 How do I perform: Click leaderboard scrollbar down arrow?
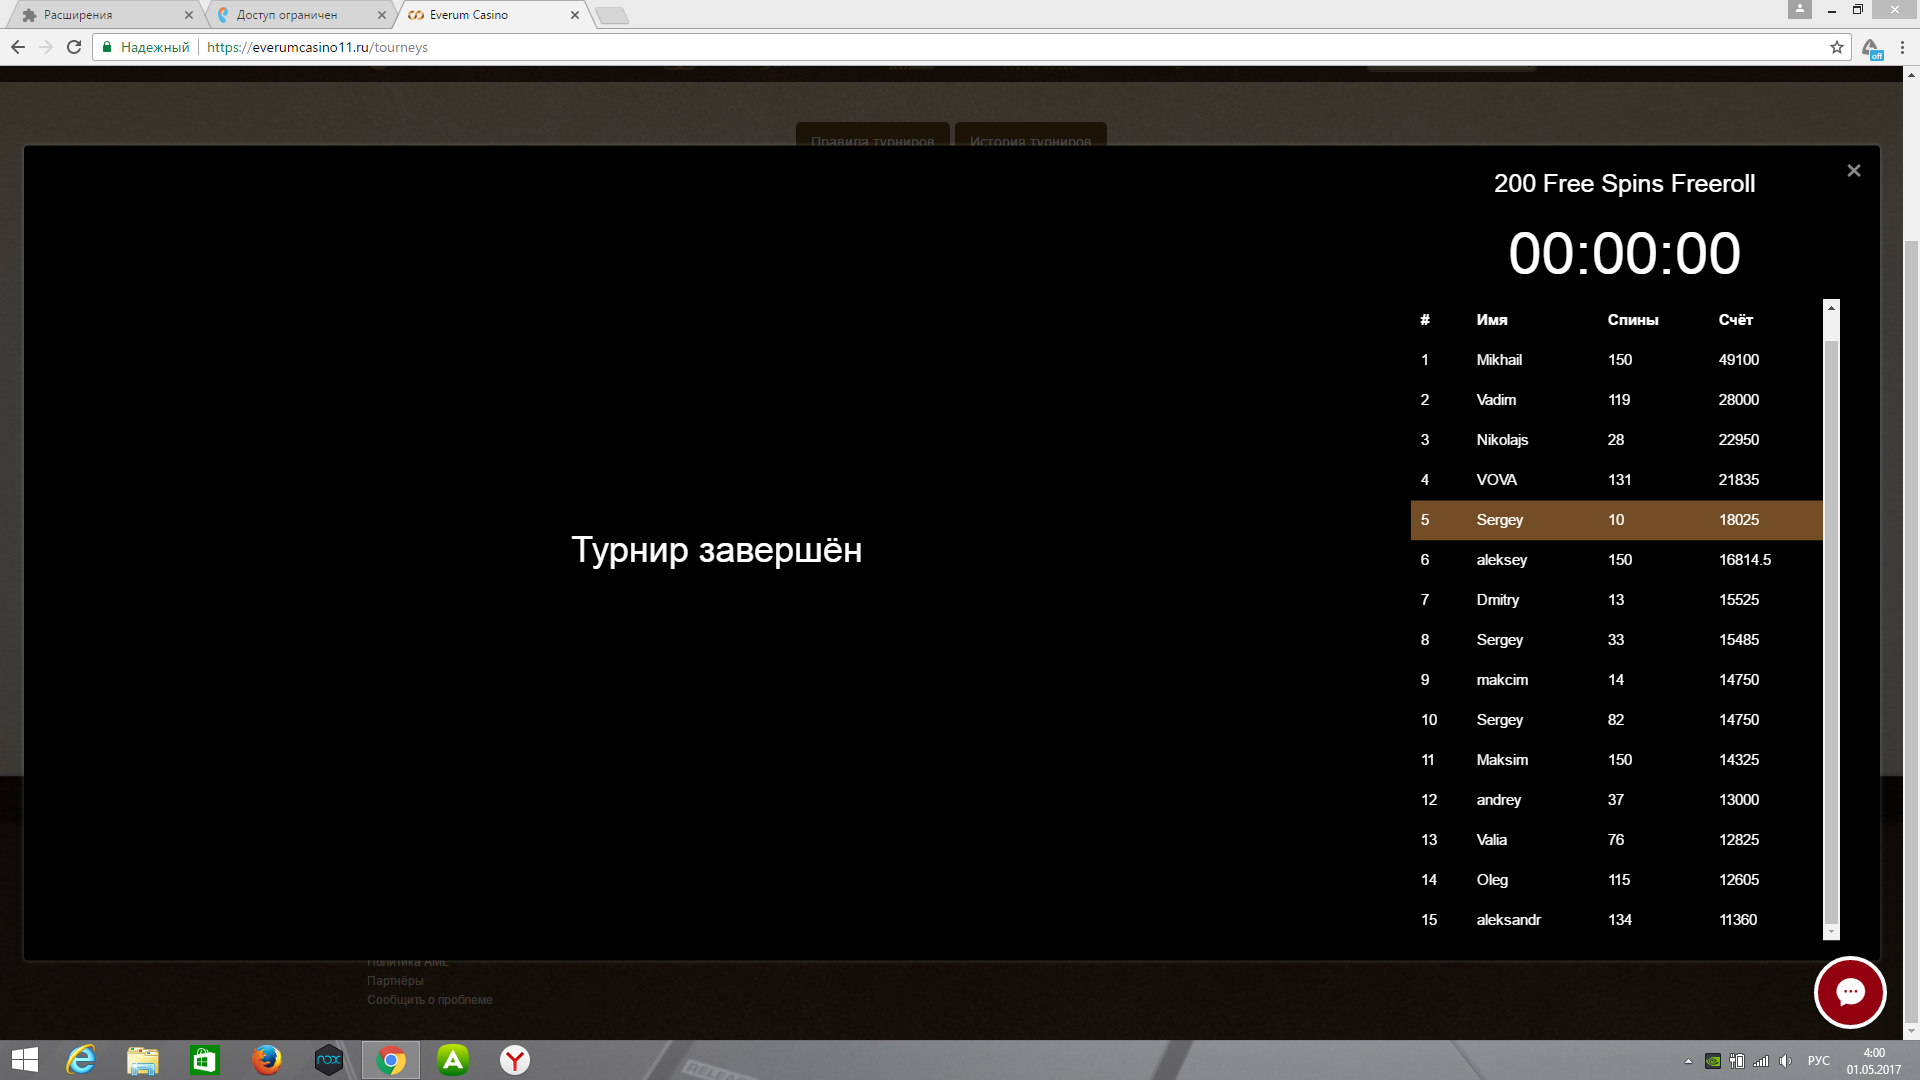tap(1831, 932)
